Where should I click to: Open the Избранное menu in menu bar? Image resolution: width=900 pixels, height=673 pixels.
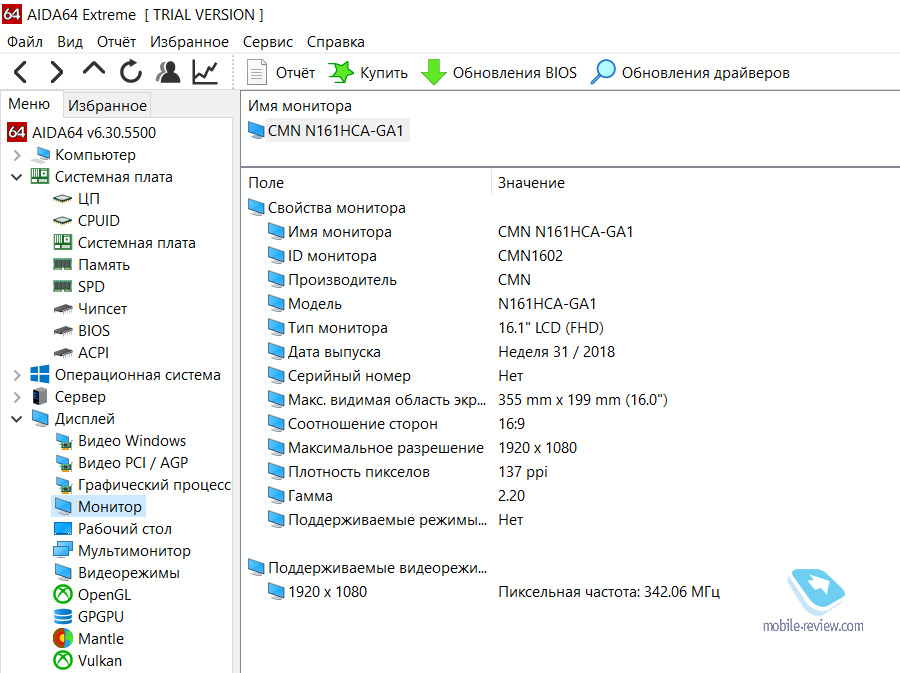189,42
